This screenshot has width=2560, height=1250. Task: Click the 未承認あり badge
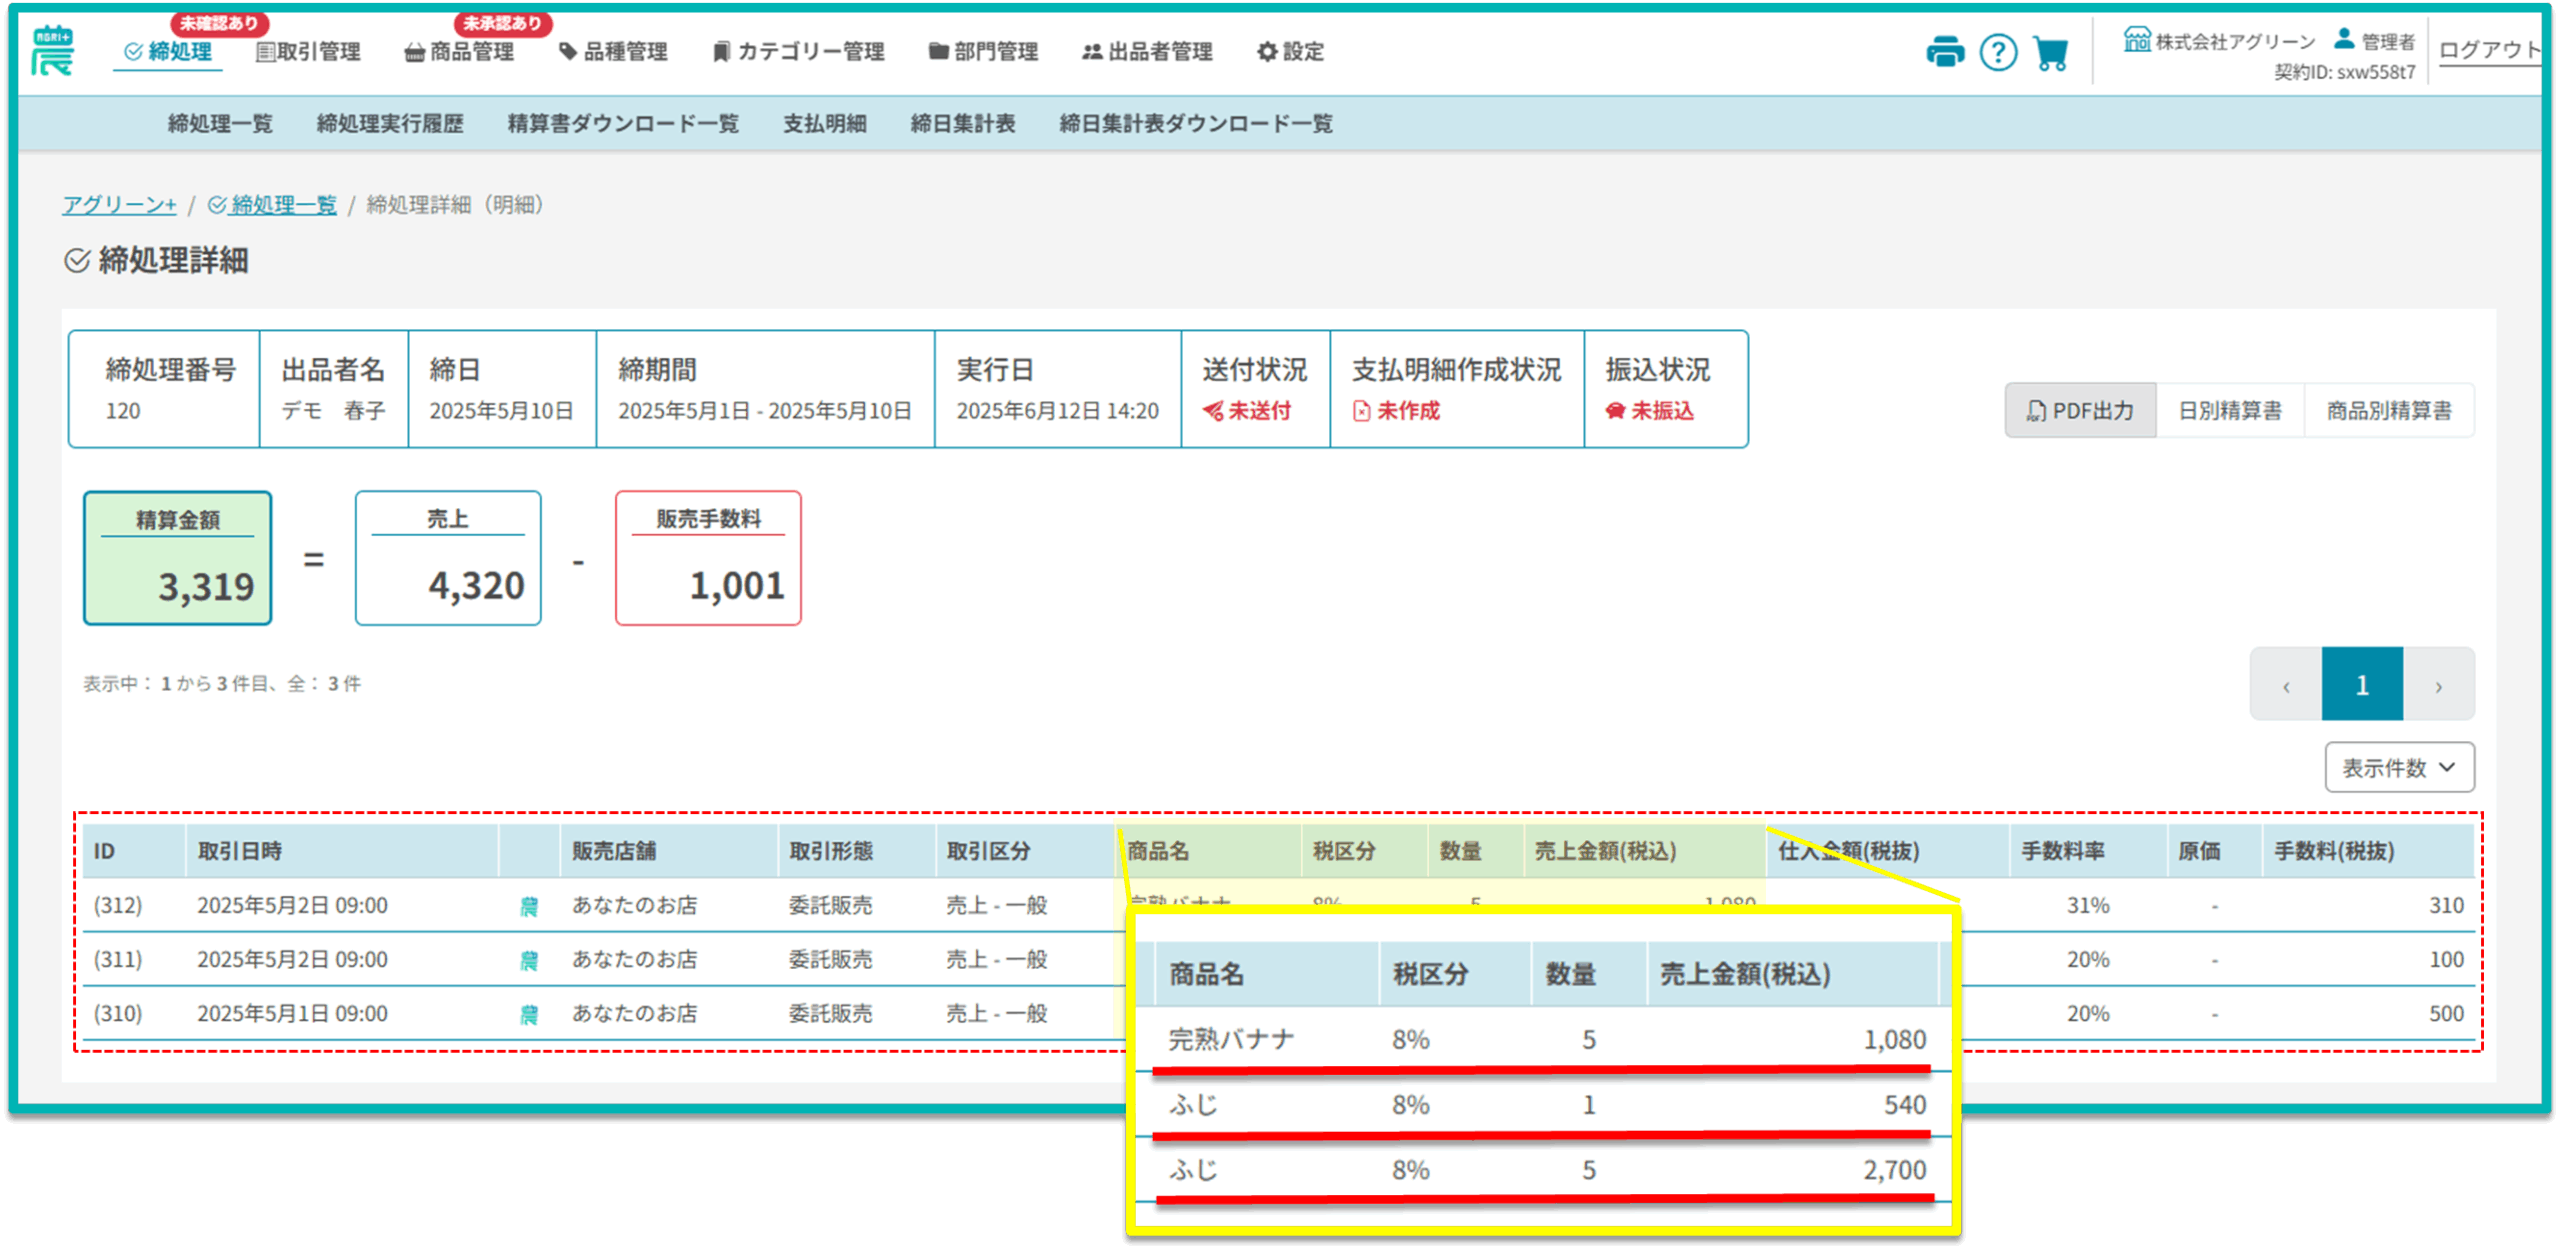(502, 23)
